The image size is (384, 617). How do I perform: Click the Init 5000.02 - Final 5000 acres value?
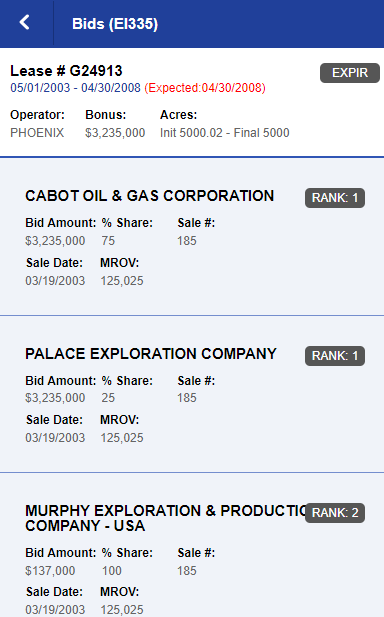click(225, 133)
